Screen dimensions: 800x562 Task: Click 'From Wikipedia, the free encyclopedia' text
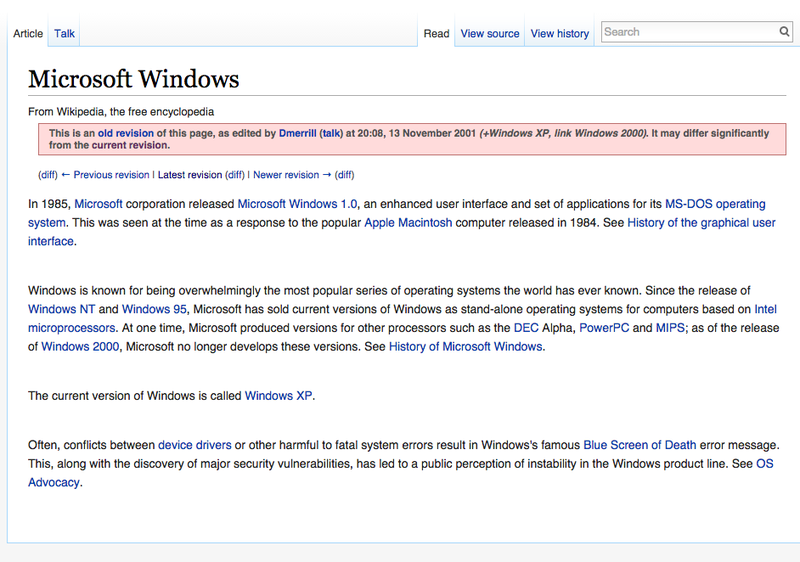coord(121,112)
